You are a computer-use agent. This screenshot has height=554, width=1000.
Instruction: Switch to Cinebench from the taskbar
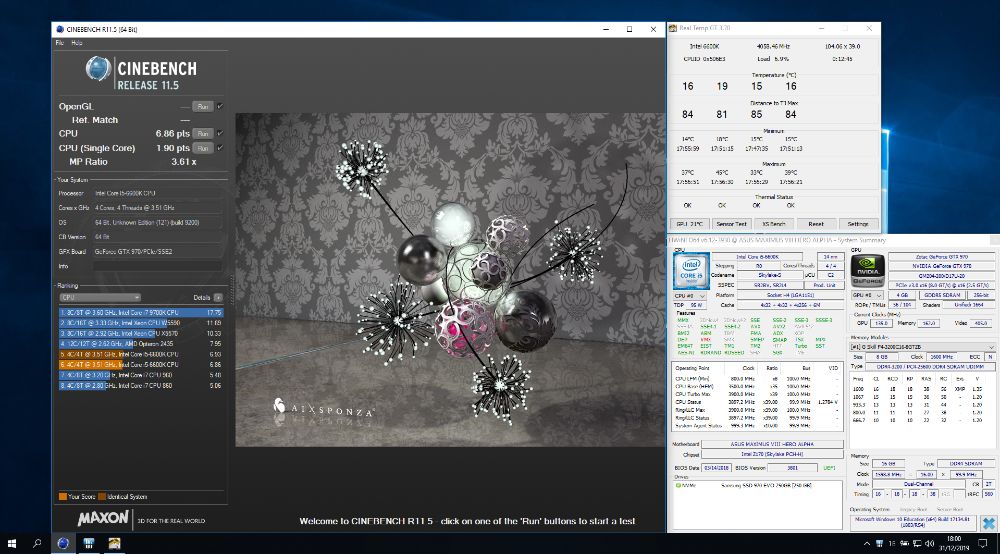pos(63,543)
